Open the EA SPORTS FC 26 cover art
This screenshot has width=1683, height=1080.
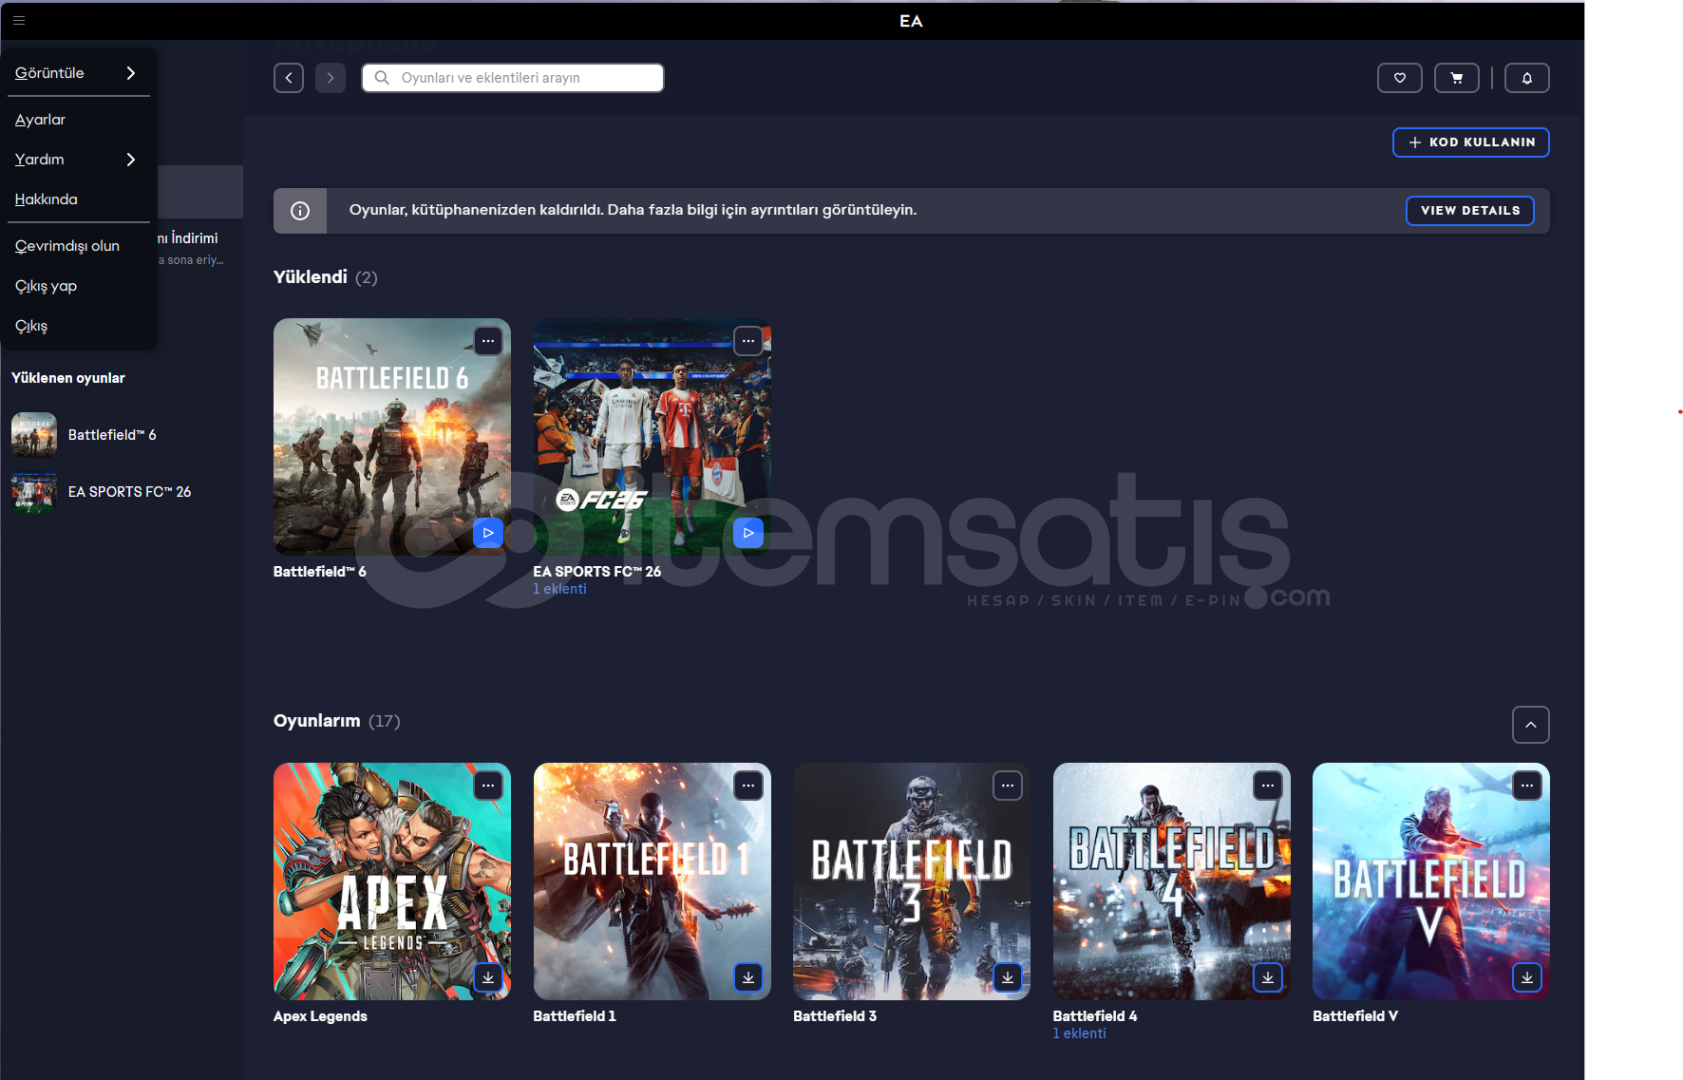click(652, 437)
